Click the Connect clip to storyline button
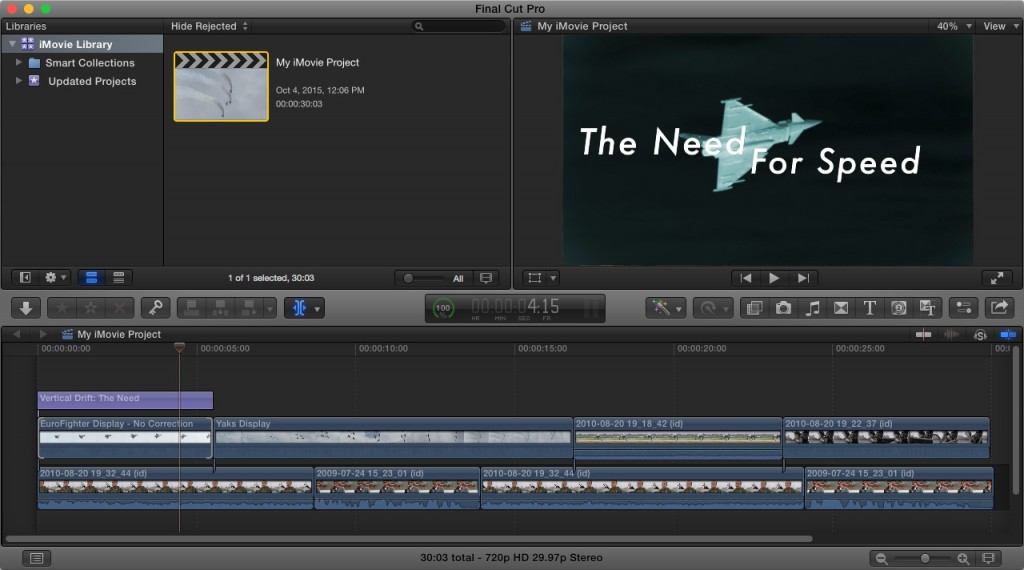Image resolution: width=1024 pixels, height=570 pixels. click(191, 308)
